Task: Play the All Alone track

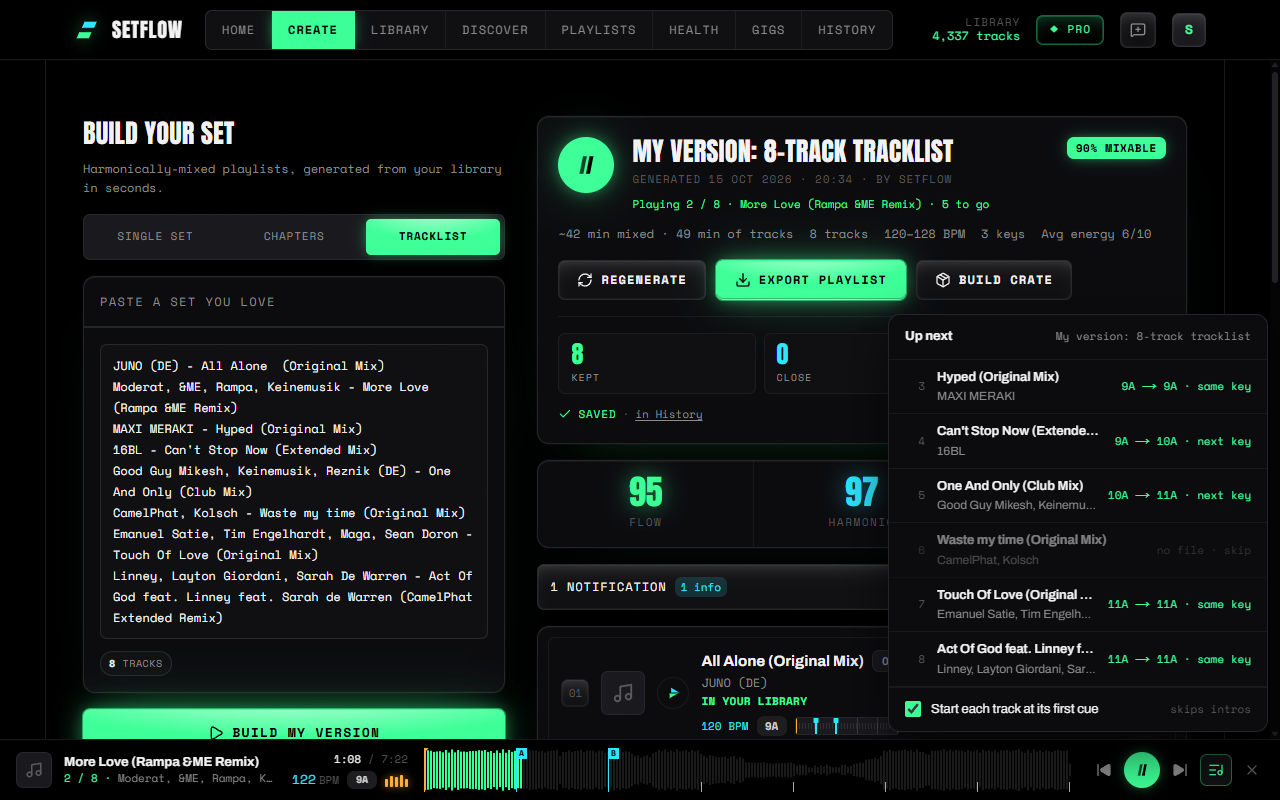Action: (673, 692)
